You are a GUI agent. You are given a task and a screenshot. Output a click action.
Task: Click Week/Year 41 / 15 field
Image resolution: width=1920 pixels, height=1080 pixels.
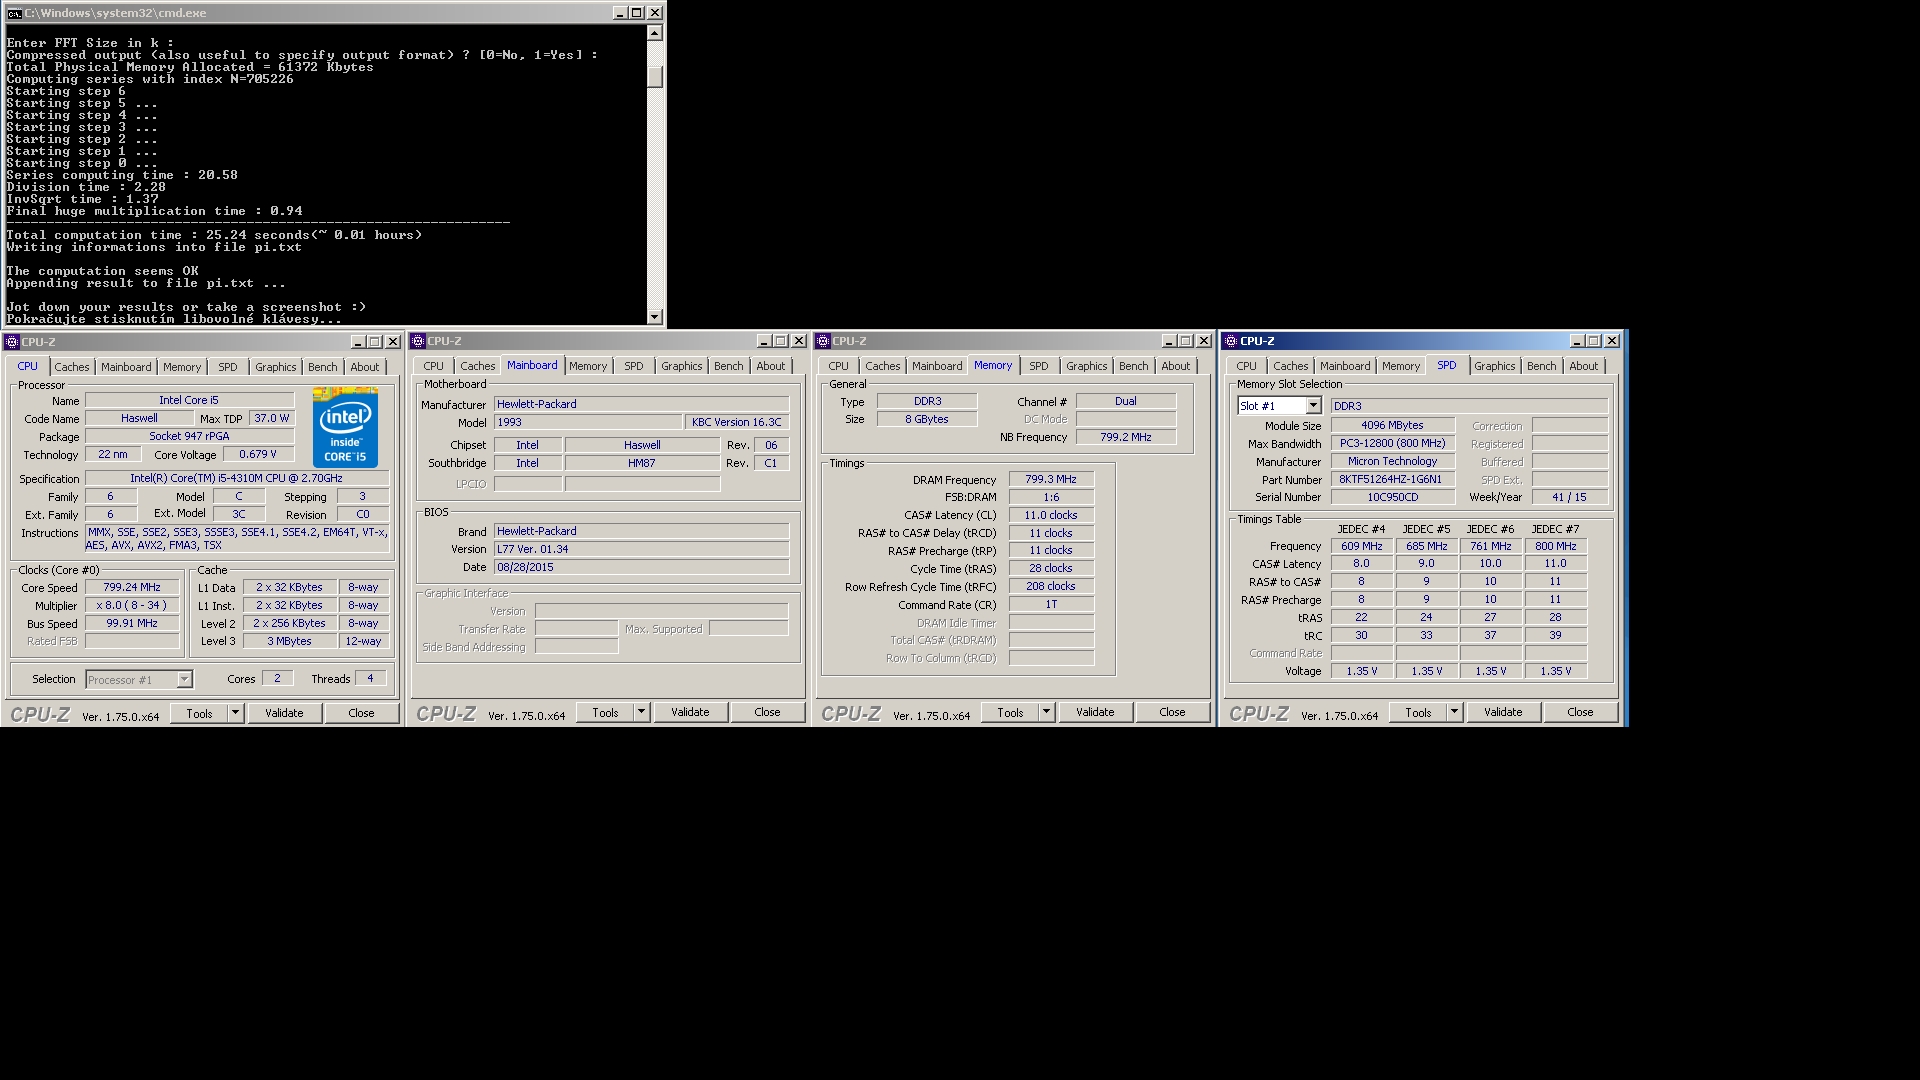(1569, 497)
